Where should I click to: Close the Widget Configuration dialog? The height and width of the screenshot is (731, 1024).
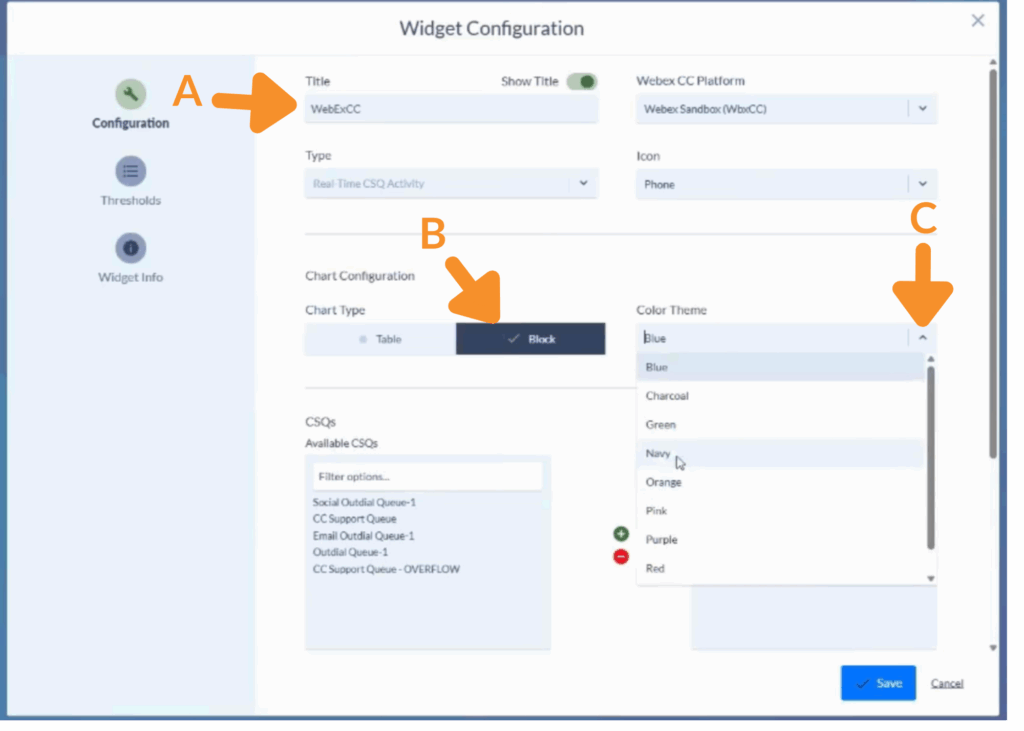[x=977, y=21]
